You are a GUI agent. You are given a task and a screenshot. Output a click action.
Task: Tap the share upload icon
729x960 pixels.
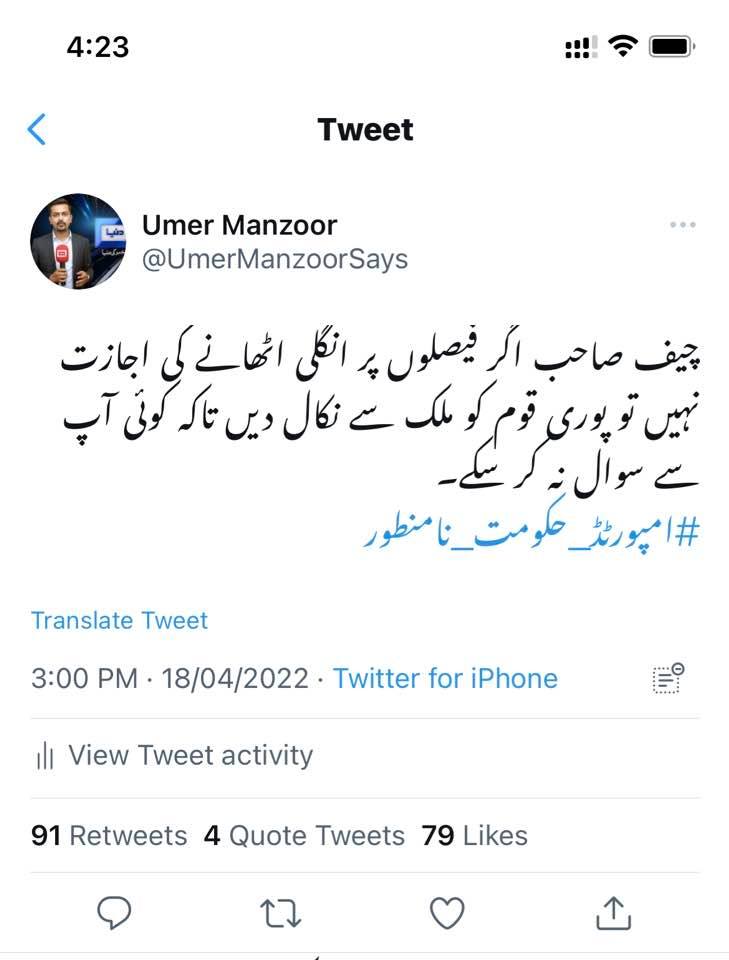click(x=613, y=913)
